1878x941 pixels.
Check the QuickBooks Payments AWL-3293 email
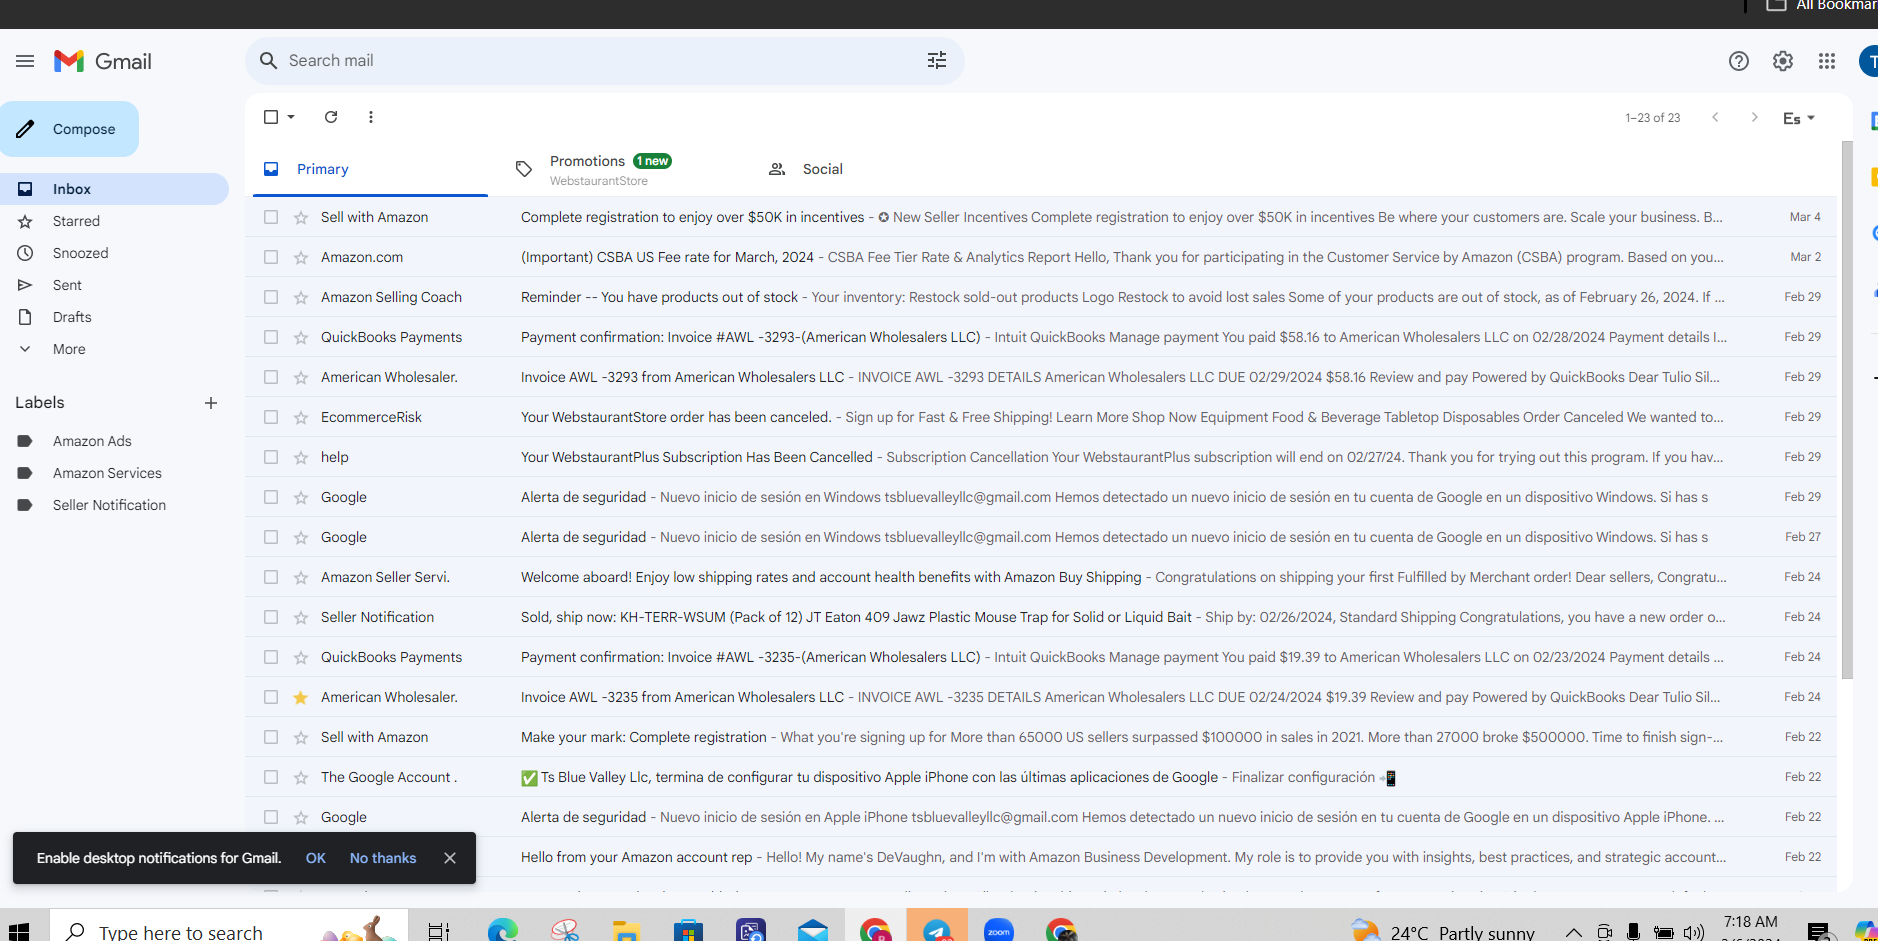click(x=271, y=337)
